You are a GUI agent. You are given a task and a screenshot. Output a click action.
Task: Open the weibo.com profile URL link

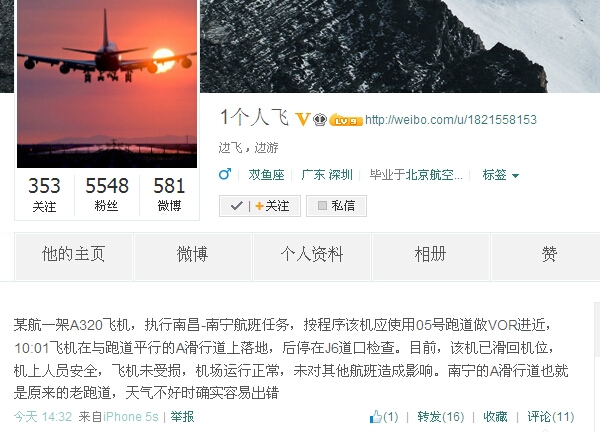coord(451,120)
